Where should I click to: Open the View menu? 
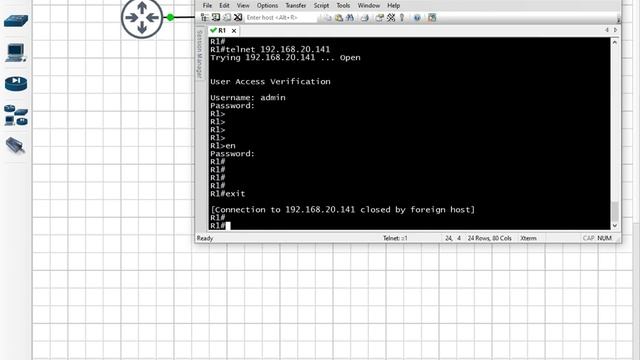tap(243, 5)
